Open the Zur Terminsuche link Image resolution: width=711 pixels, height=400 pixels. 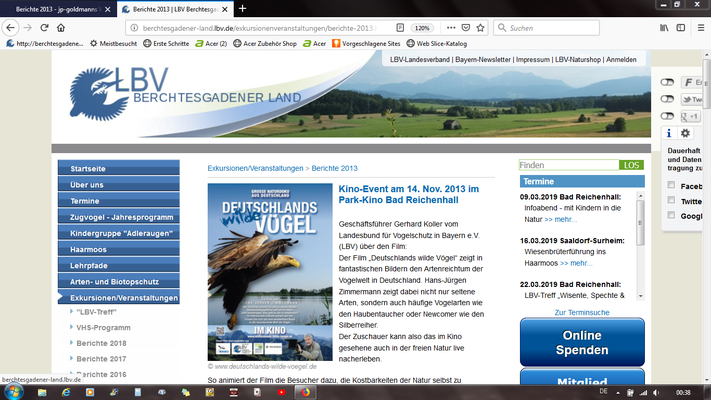(582, 312)
